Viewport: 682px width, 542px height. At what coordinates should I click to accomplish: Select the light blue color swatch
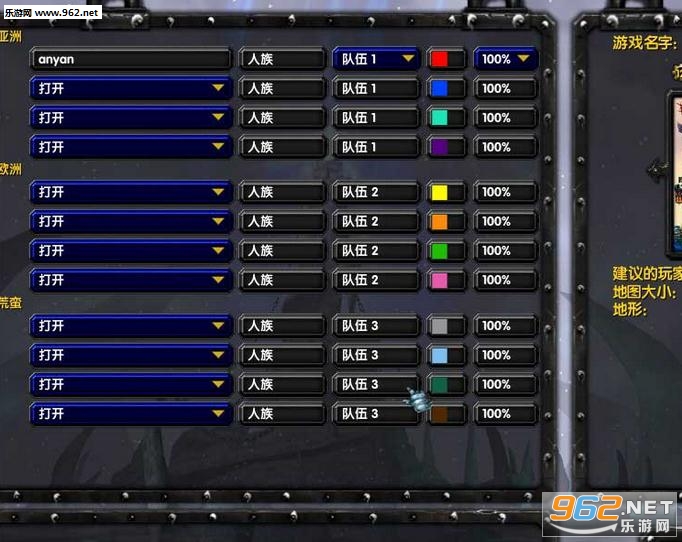pyautogui.click(x=439, y=355)
